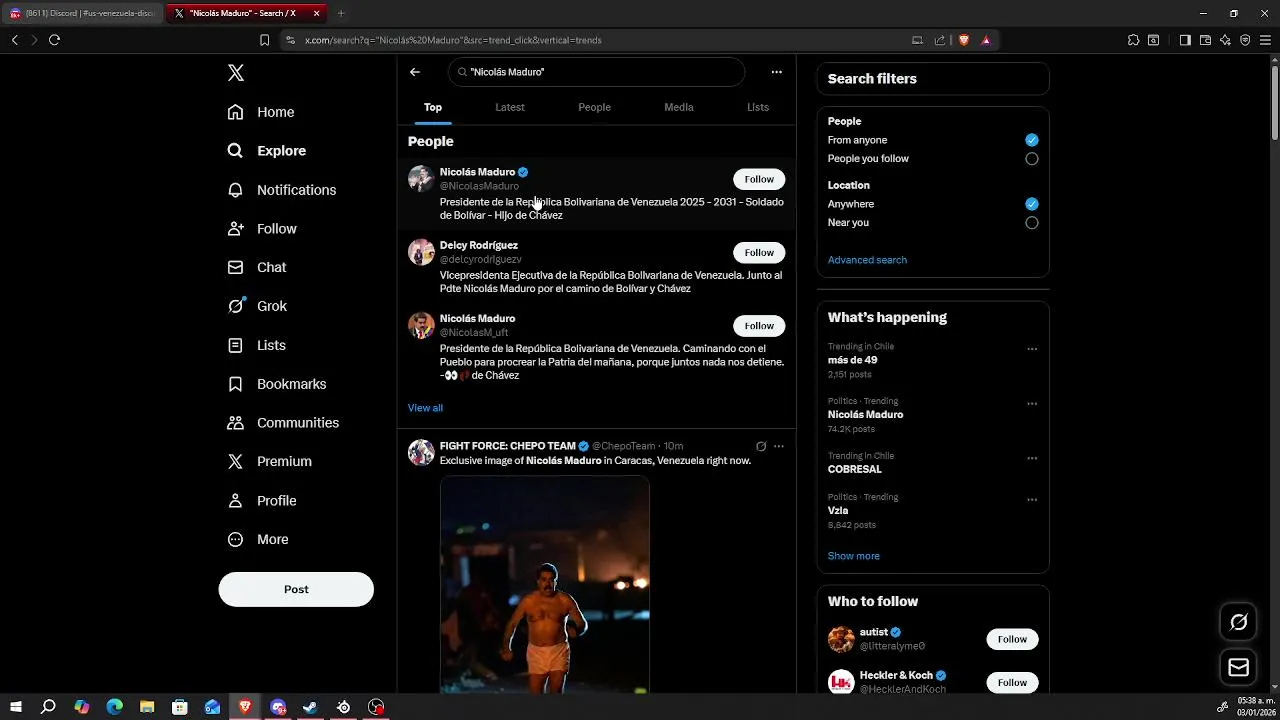The image size is (1280, 720).
Task: Click the page's vertical scrollbar thumb
Action: [1274, 103]
